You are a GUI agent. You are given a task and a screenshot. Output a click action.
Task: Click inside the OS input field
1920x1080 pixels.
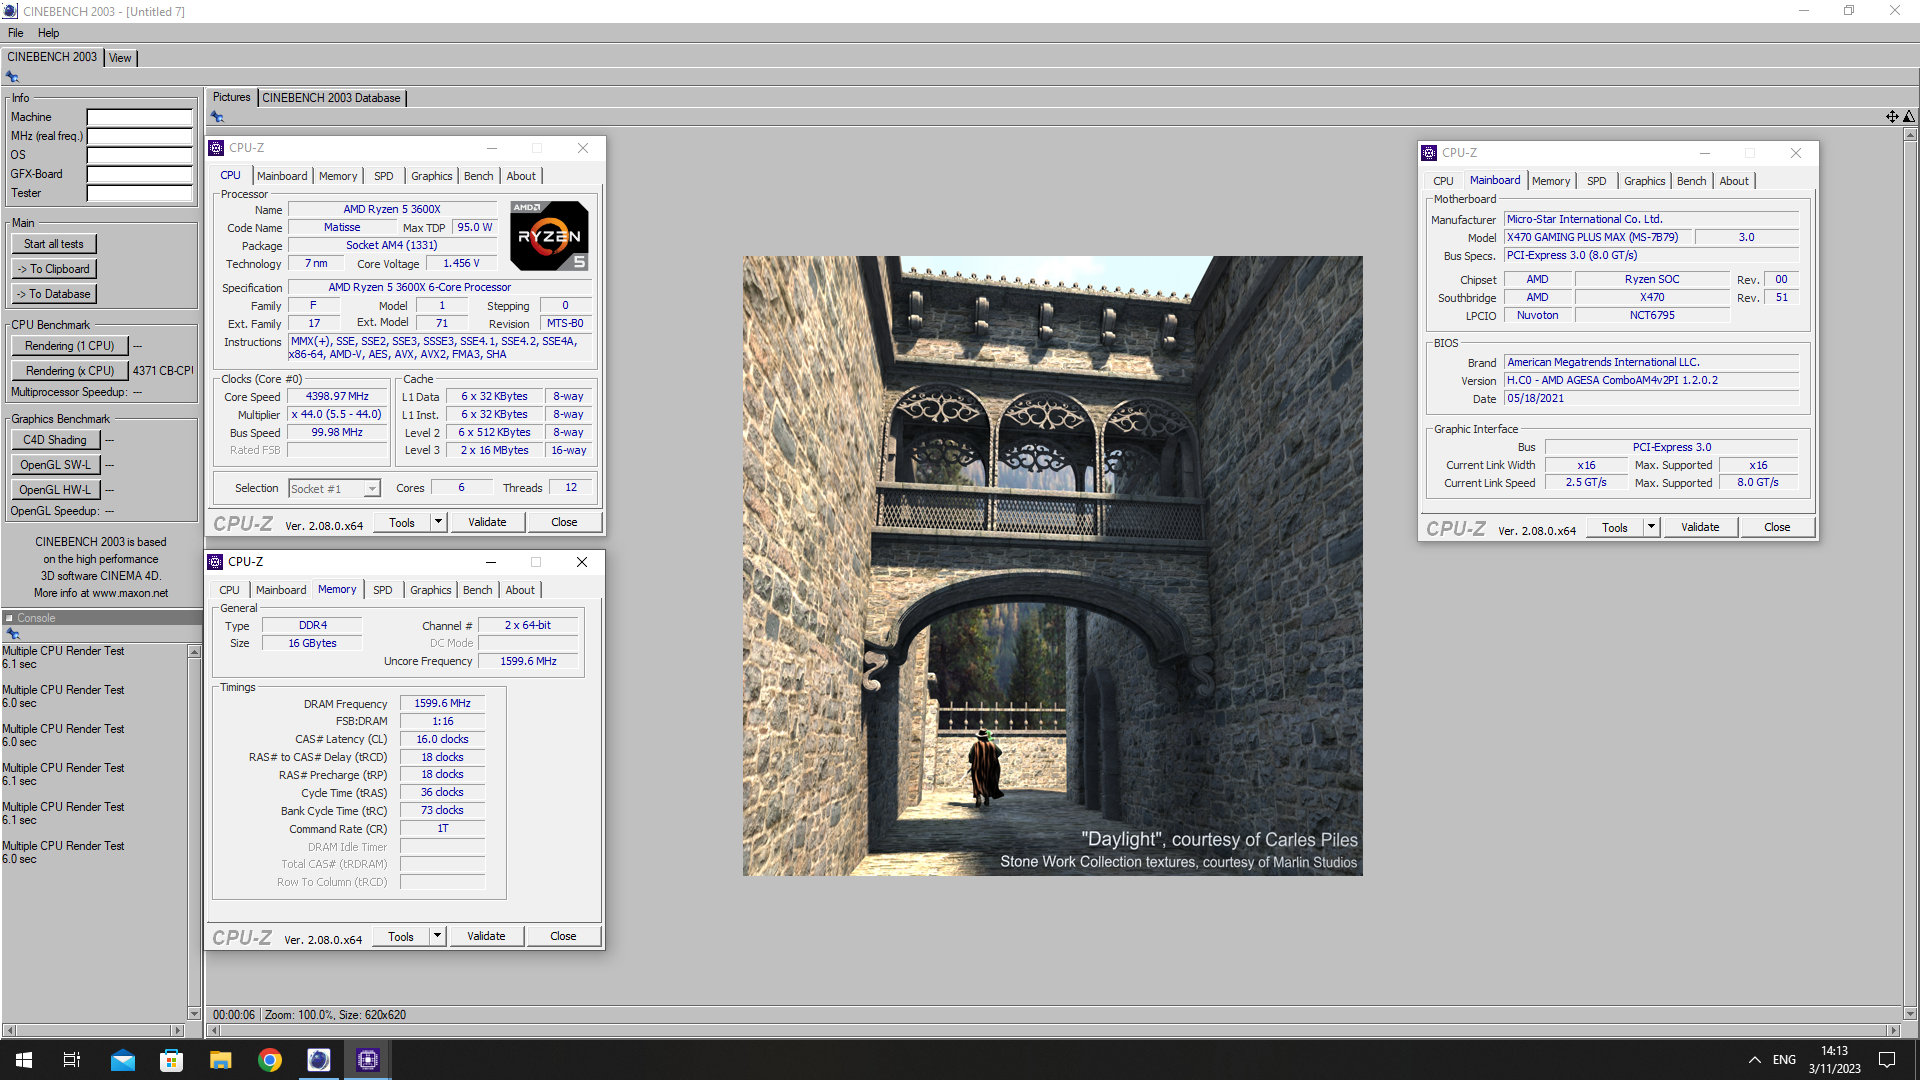(x=140, y=155)
